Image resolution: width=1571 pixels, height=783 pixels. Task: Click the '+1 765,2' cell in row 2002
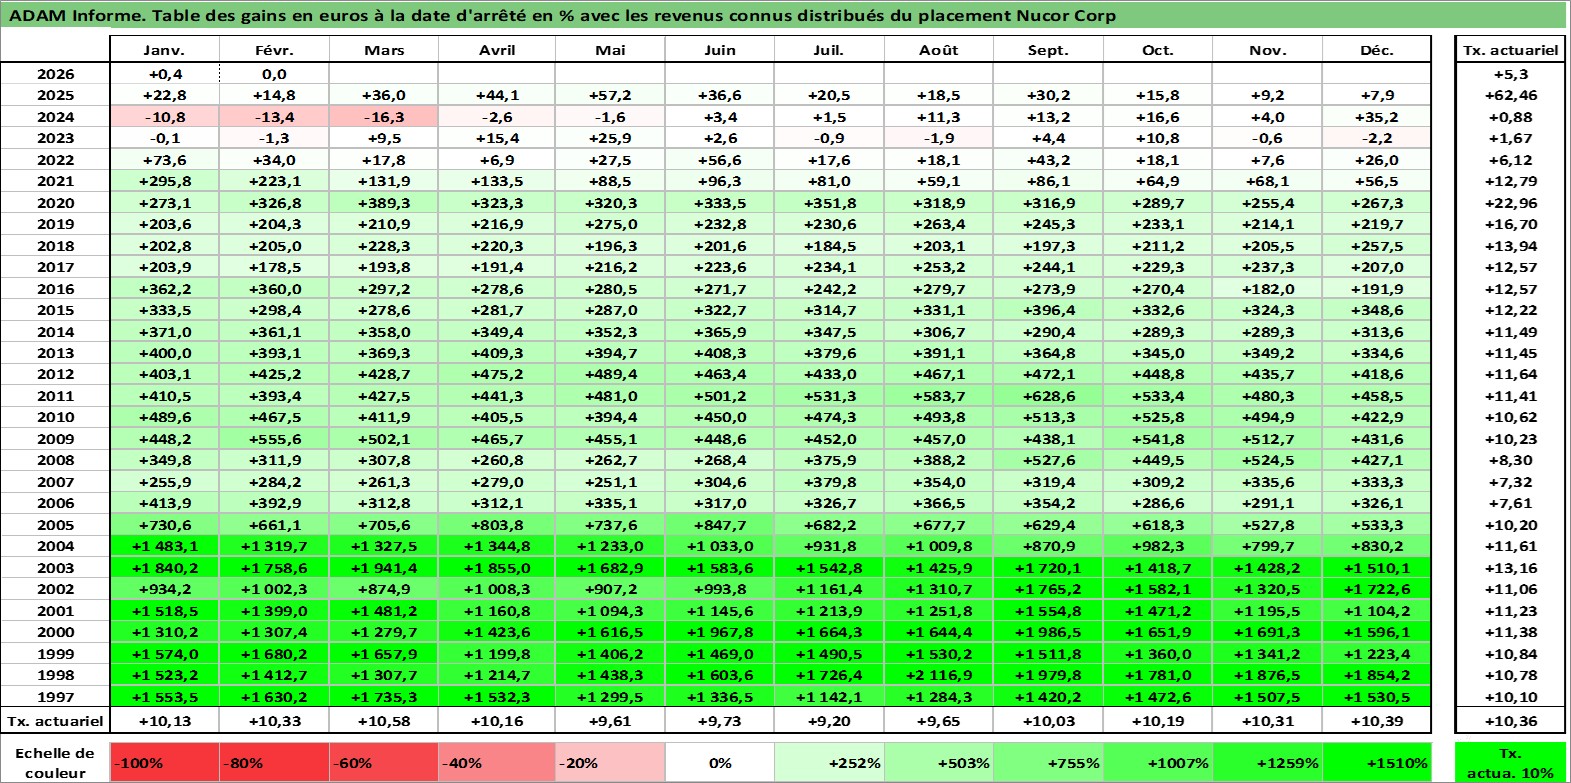pos(1048,589)
